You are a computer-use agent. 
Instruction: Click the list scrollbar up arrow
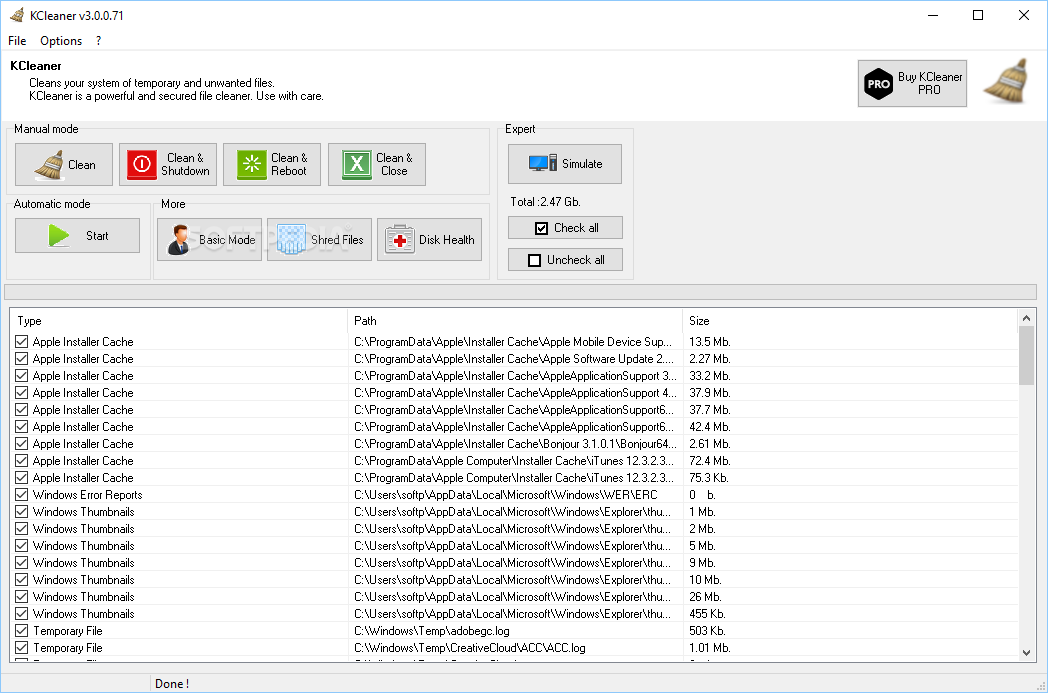[x=1026, y=319]
